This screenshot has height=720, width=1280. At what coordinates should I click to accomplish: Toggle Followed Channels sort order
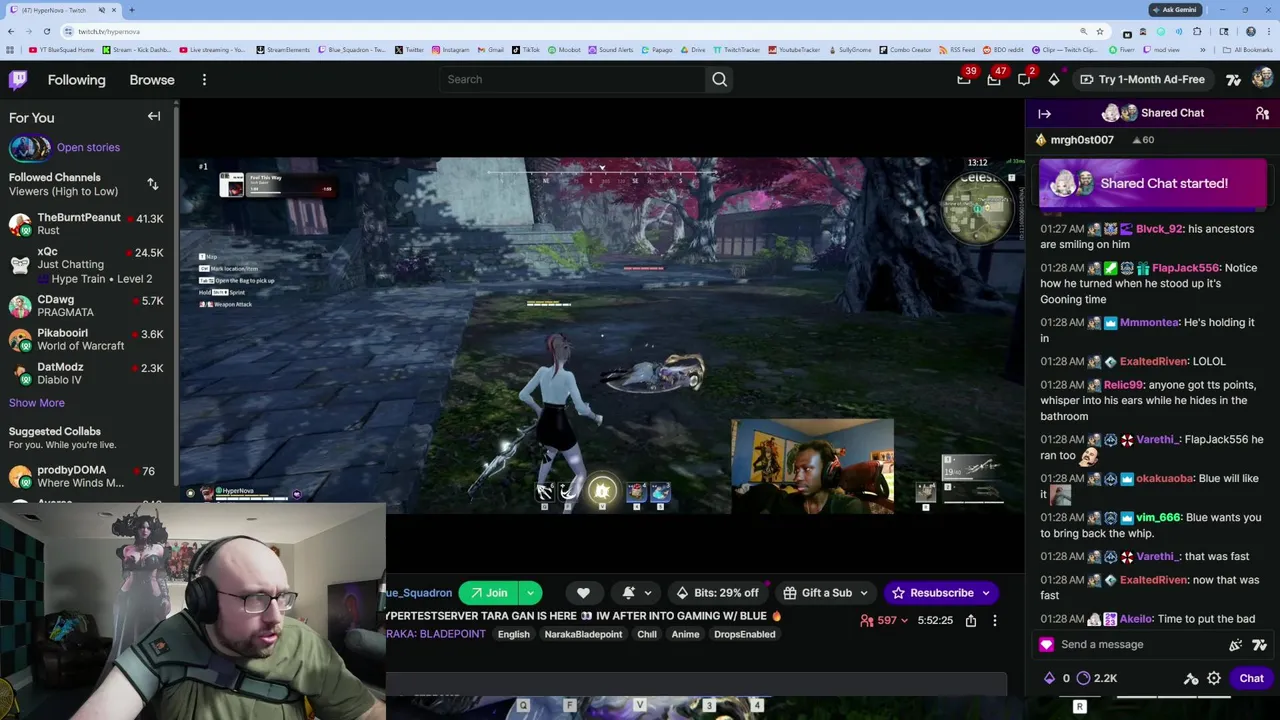tap(153, 184)
